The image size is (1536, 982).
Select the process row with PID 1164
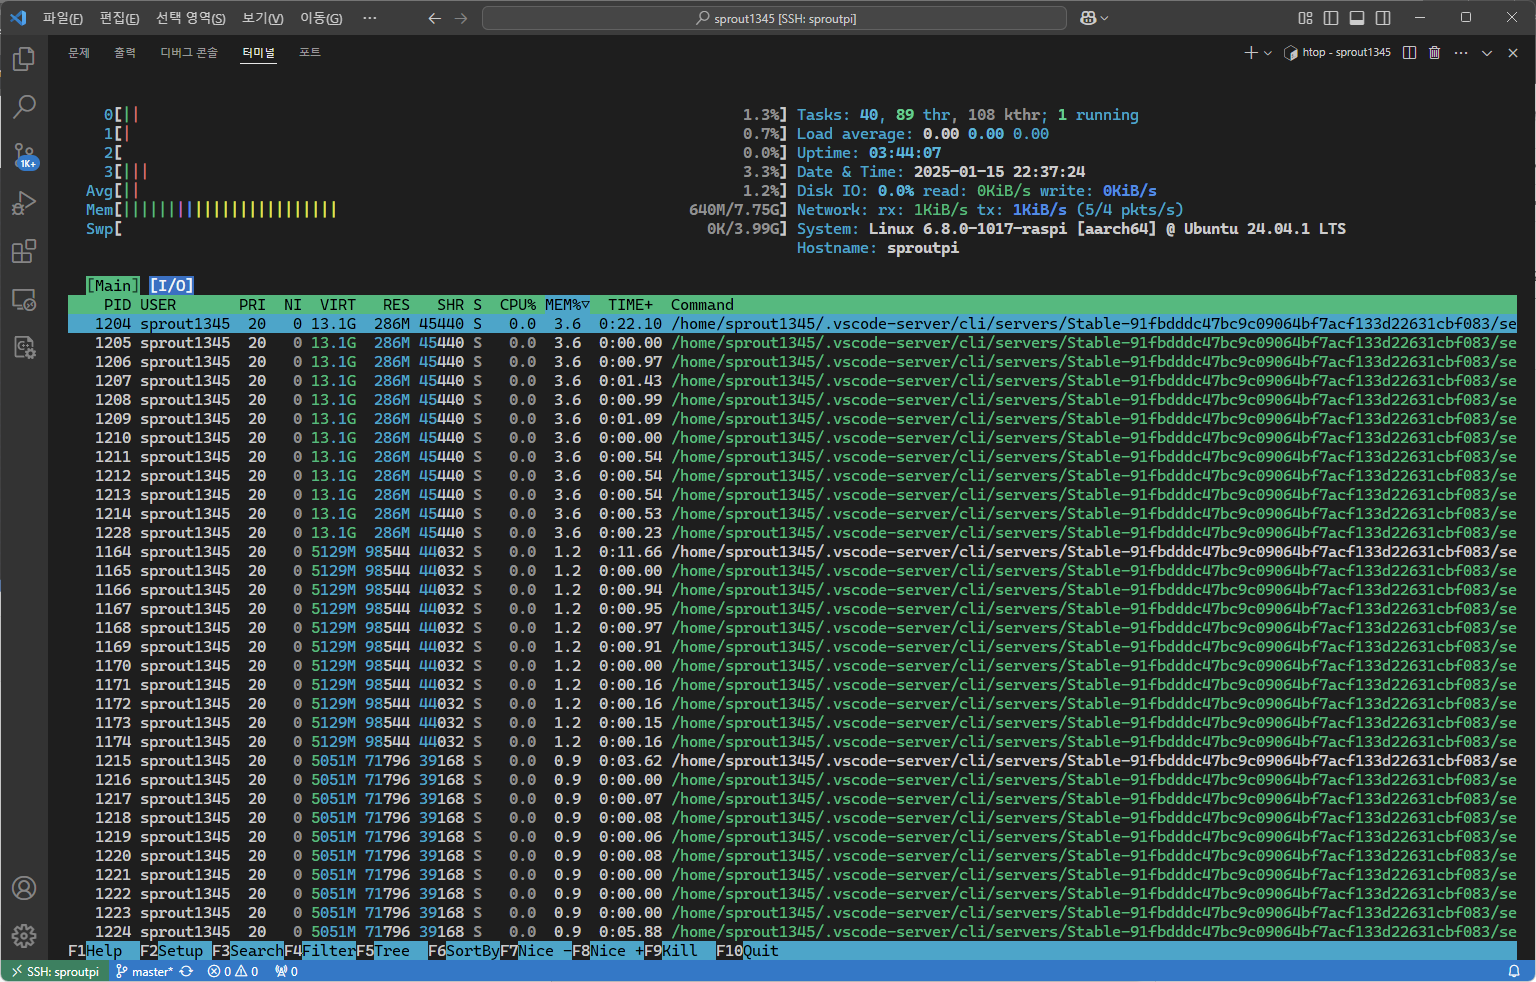tap(792, 552)
